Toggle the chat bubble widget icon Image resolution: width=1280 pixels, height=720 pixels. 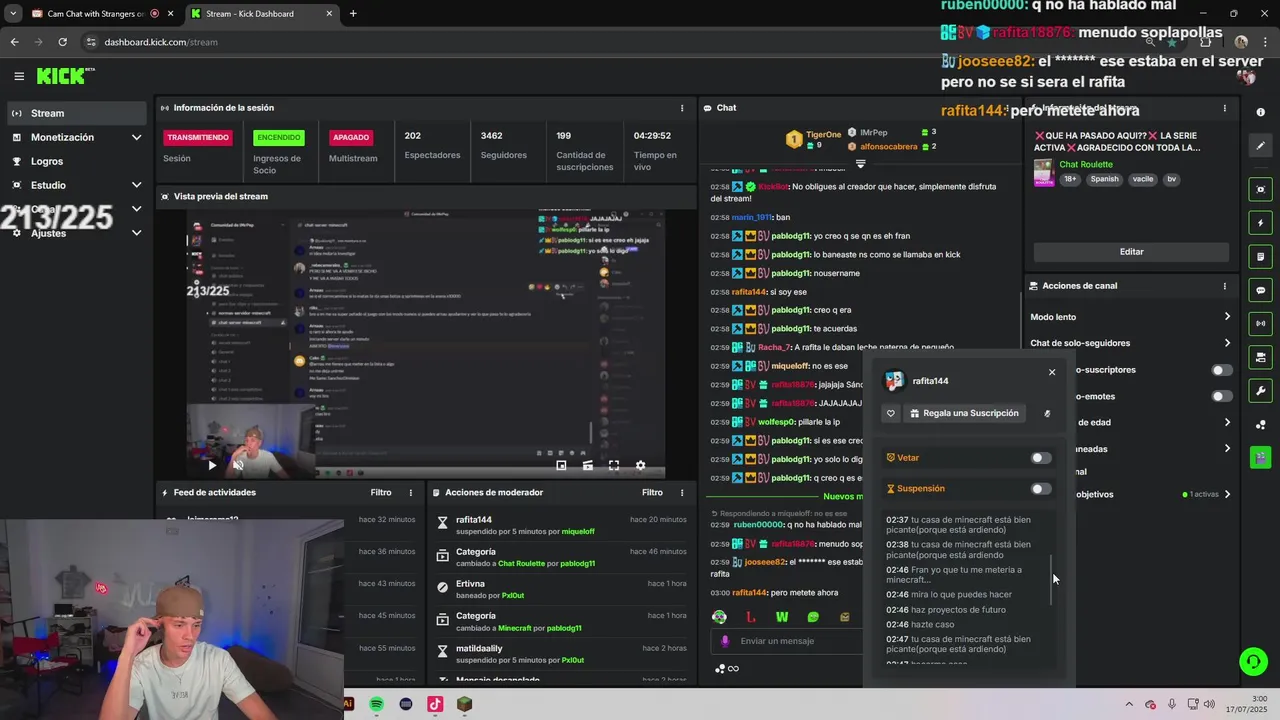pos(1261,290)
